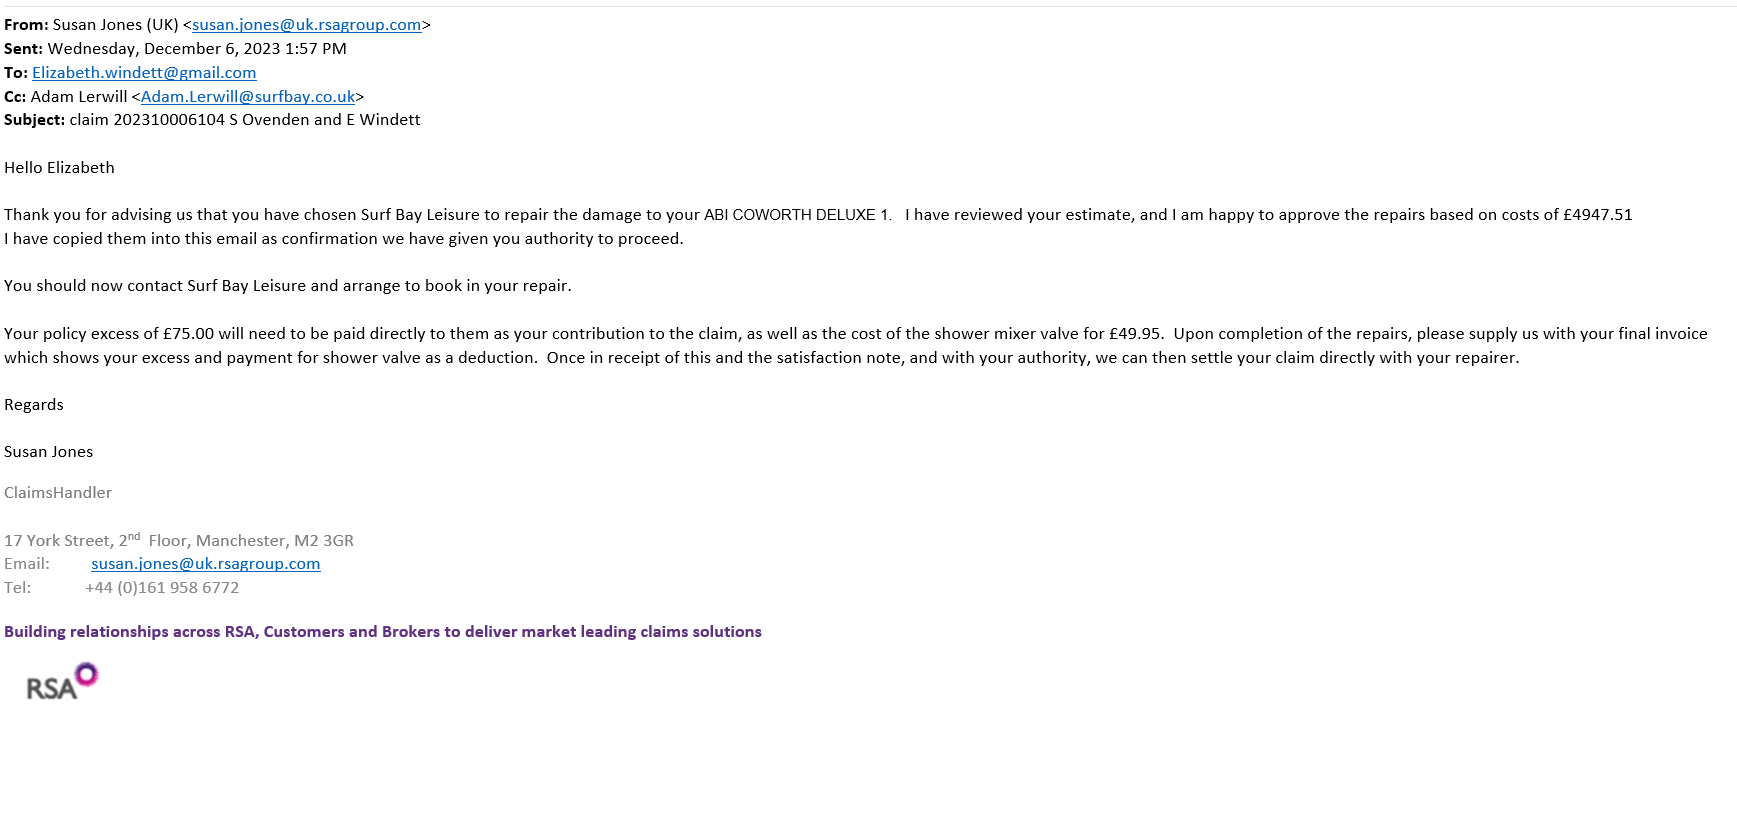Open sender's email link in From header
The height and width of the screenshot is (827, 1737).
[x=306, y=25]
